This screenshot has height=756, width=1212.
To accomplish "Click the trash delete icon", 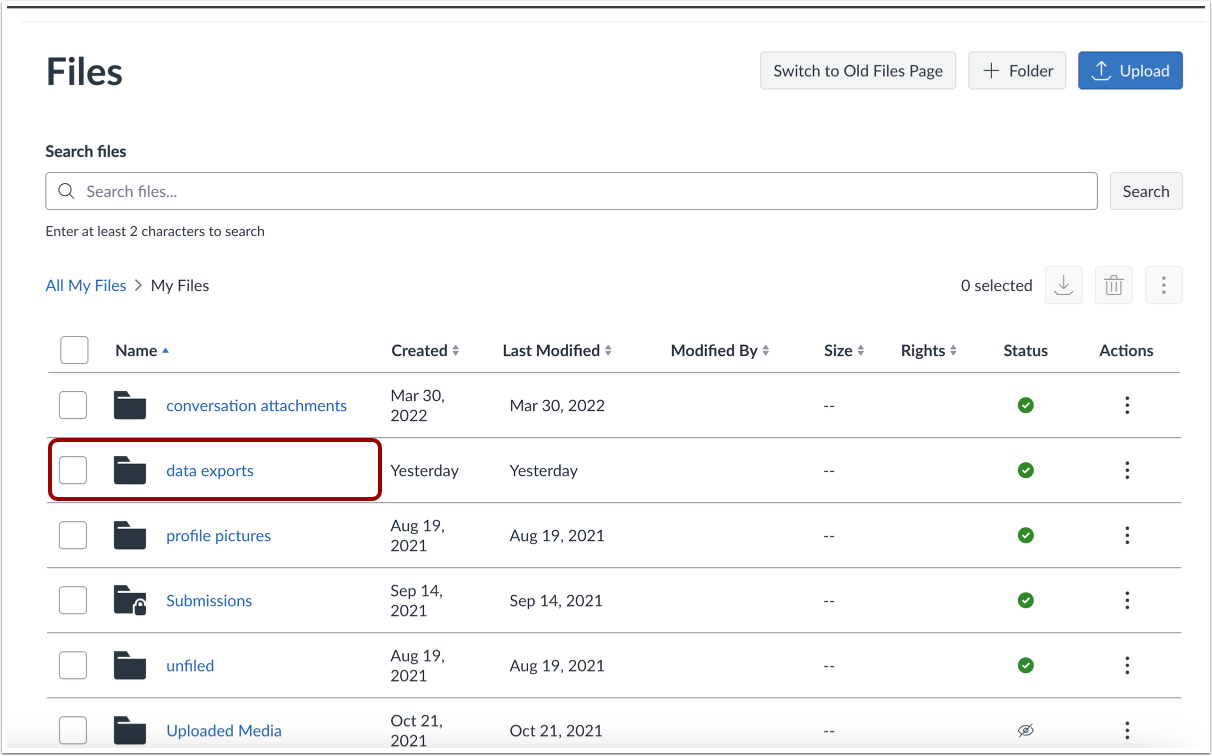I will pos(1113,286).
